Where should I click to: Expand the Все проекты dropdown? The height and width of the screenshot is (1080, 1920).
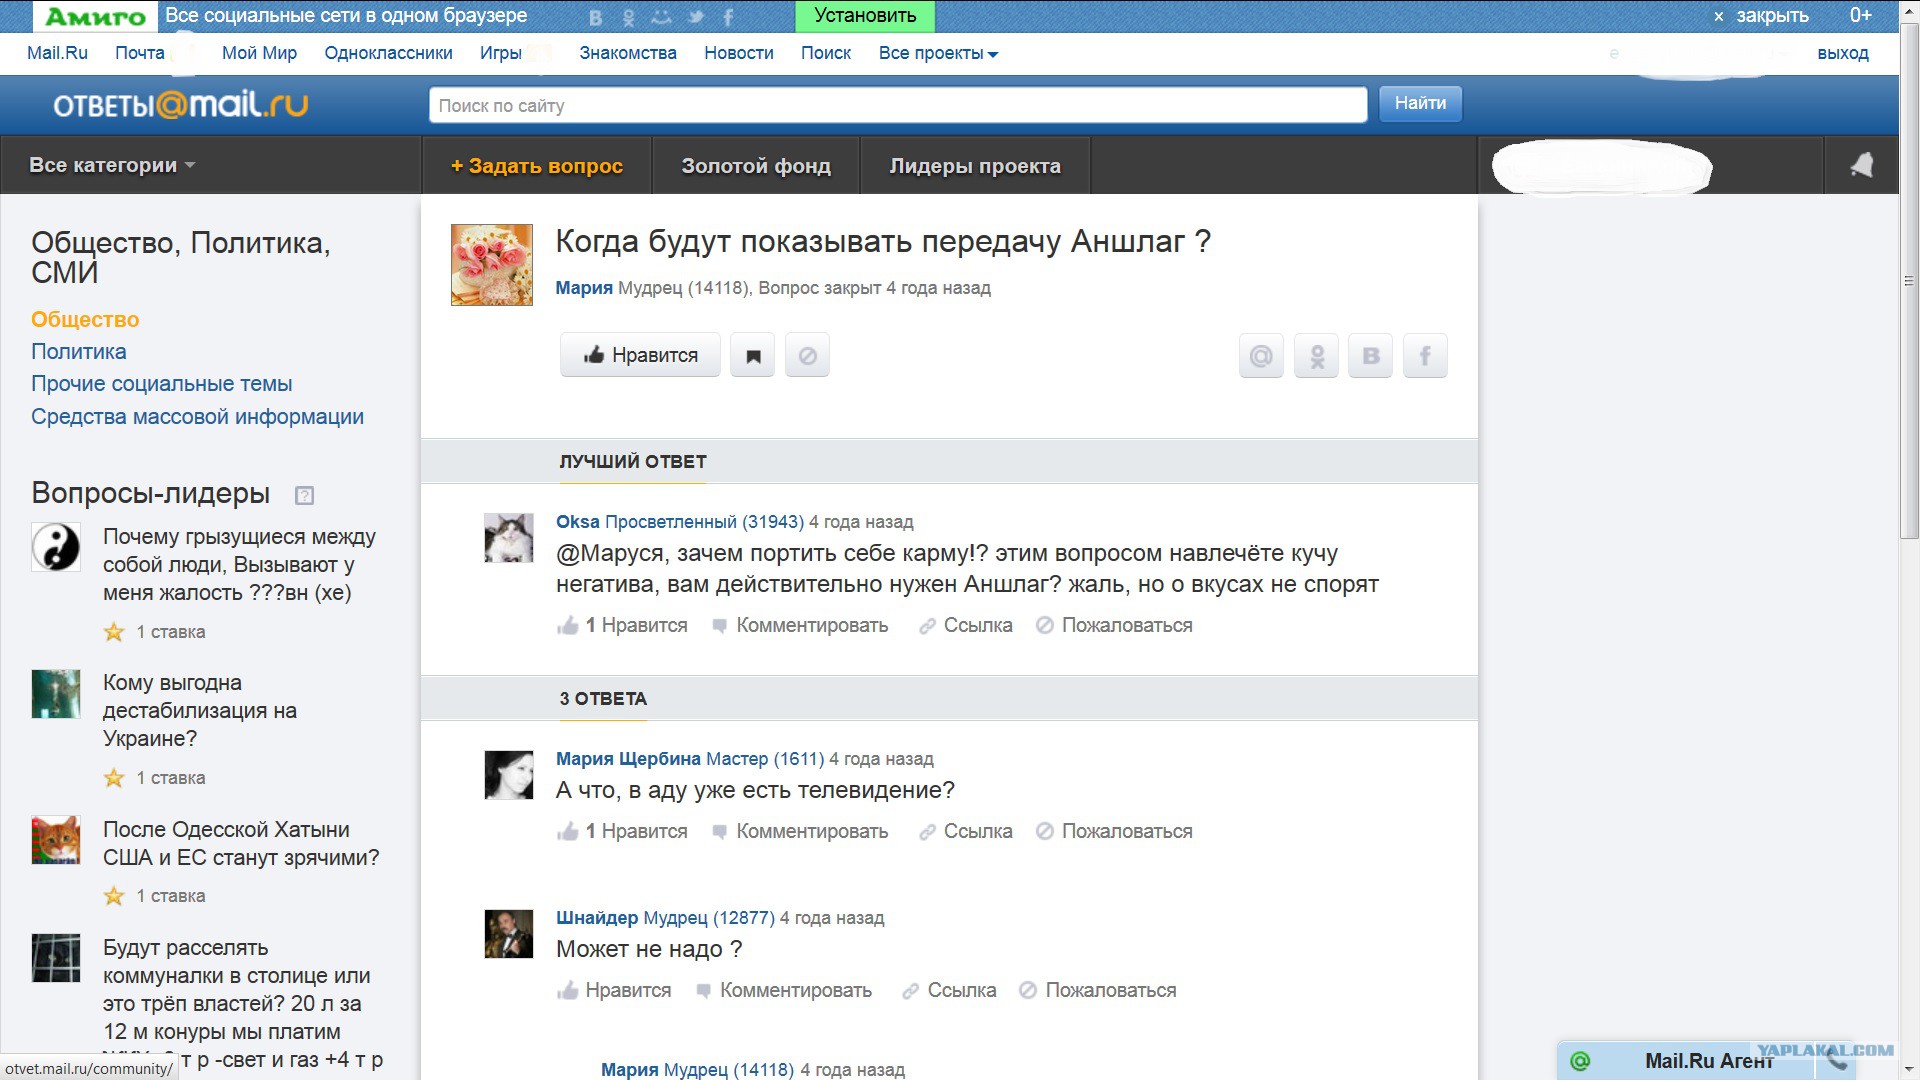[x=939, y=54]
